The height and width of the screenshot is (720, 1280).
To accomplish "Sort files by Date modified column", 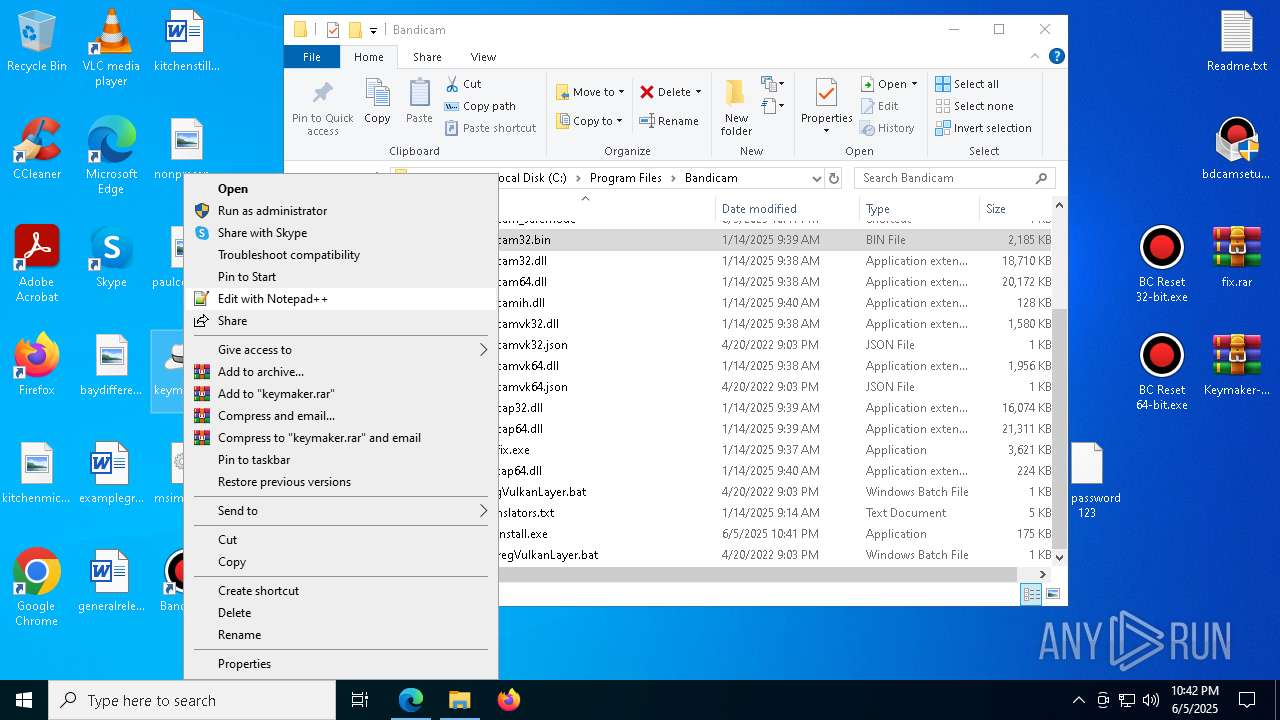I will point(787,209).
